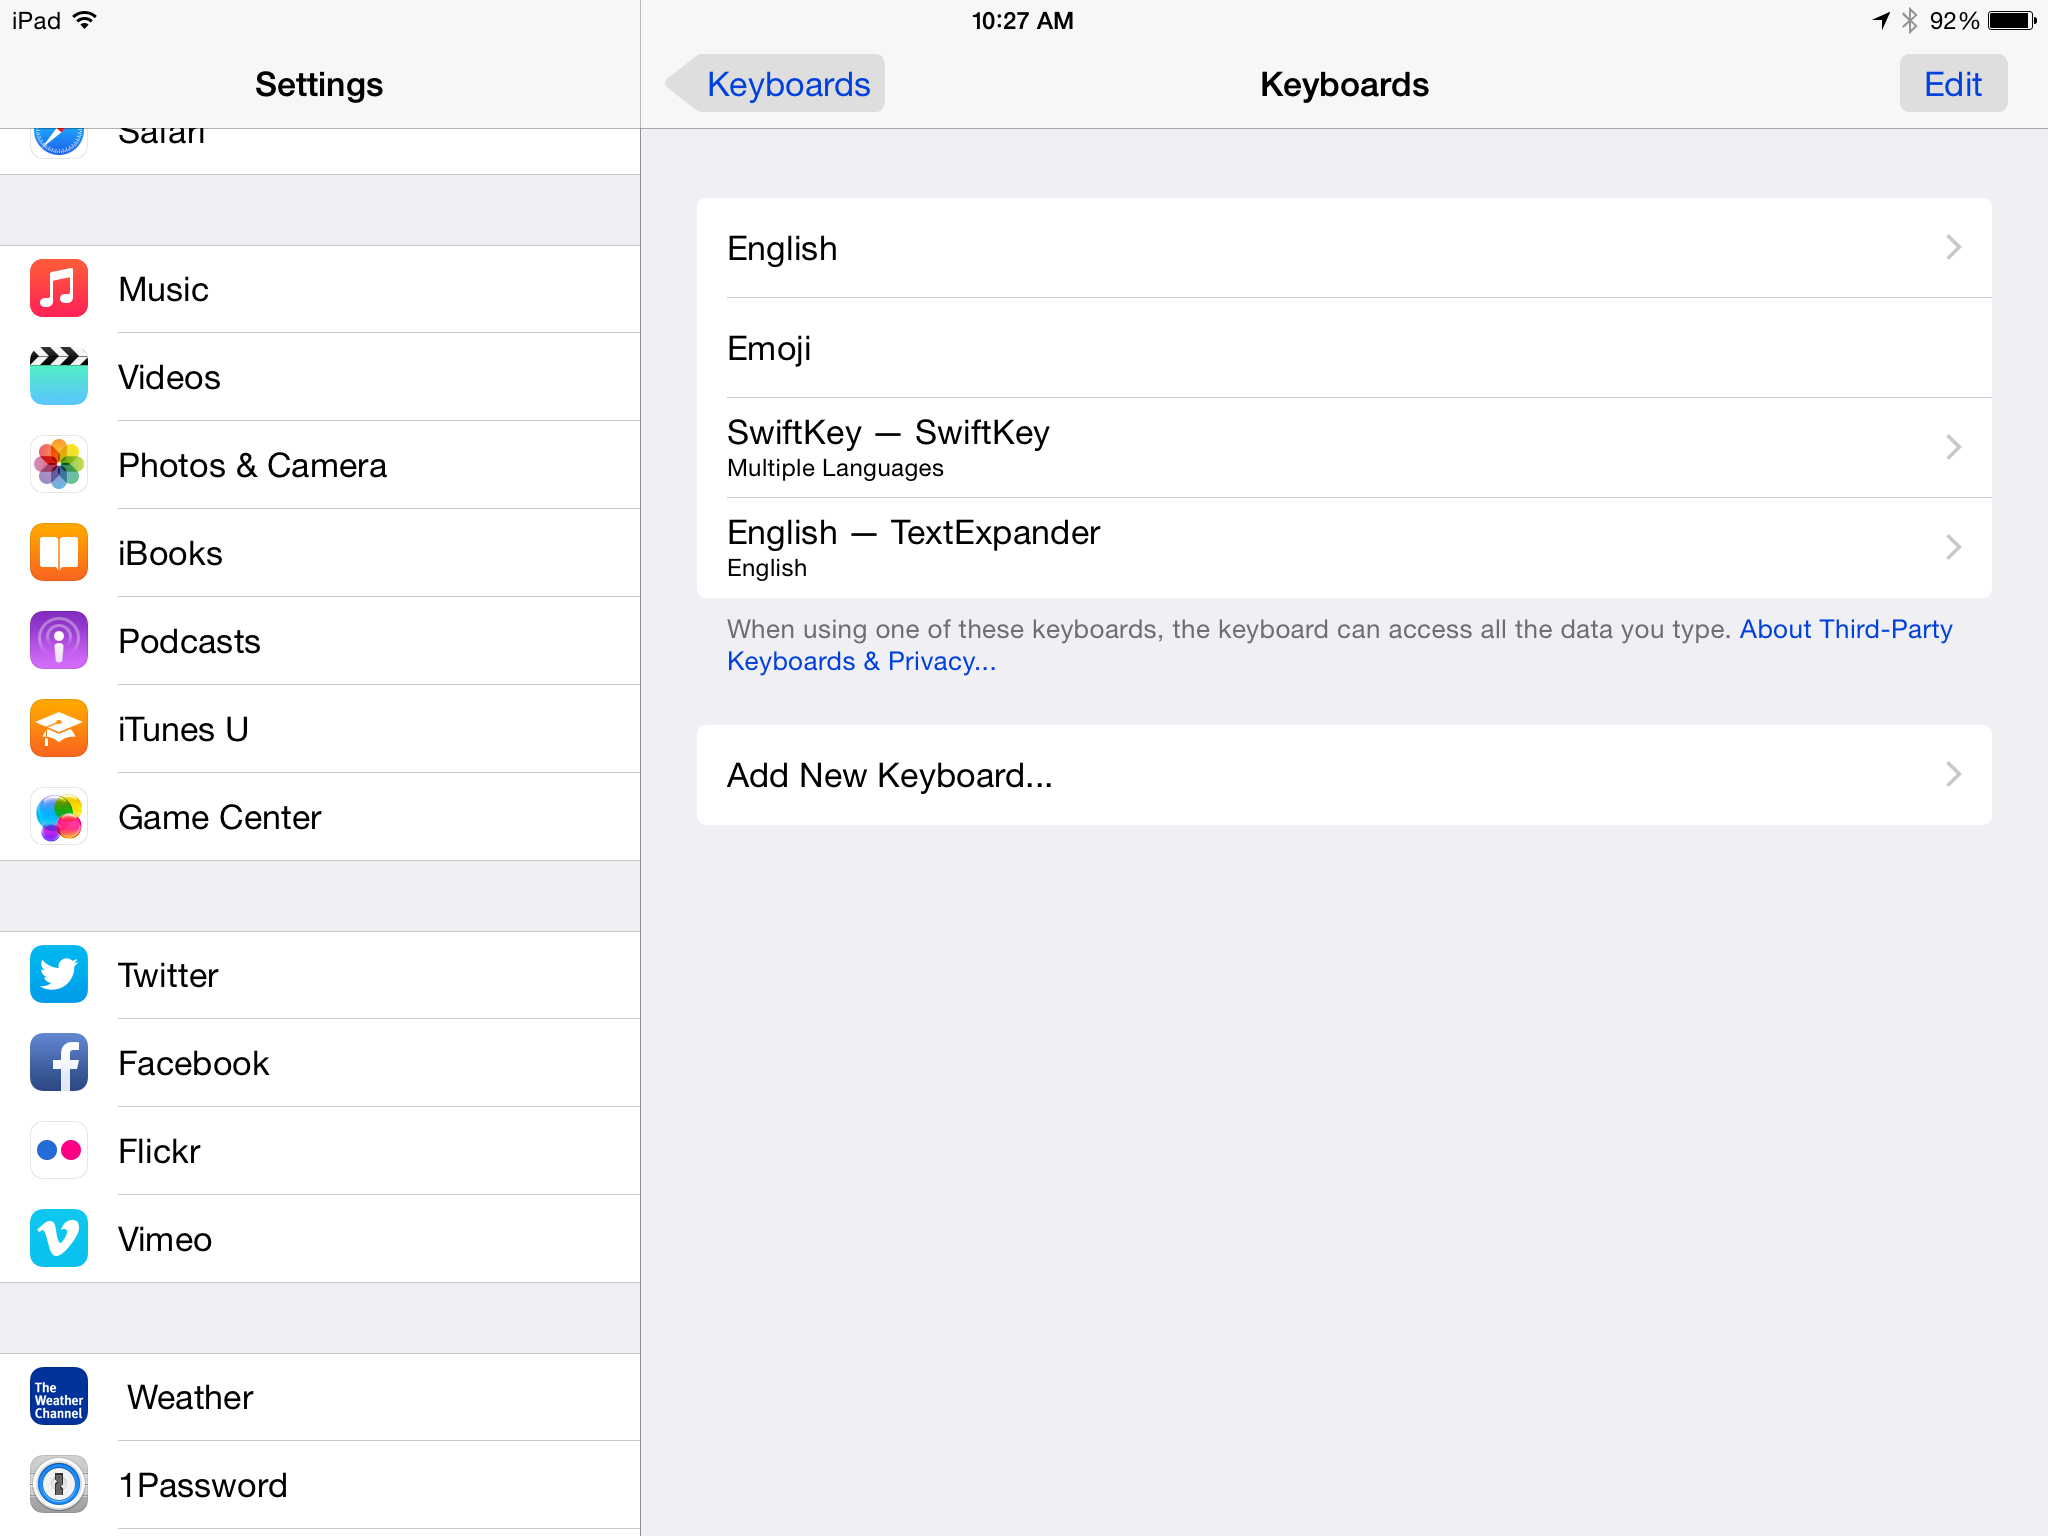Tap the Bluetooth status icon
The height and width of the screenshot is (1536, 2048).
[x=1909, y=20]
